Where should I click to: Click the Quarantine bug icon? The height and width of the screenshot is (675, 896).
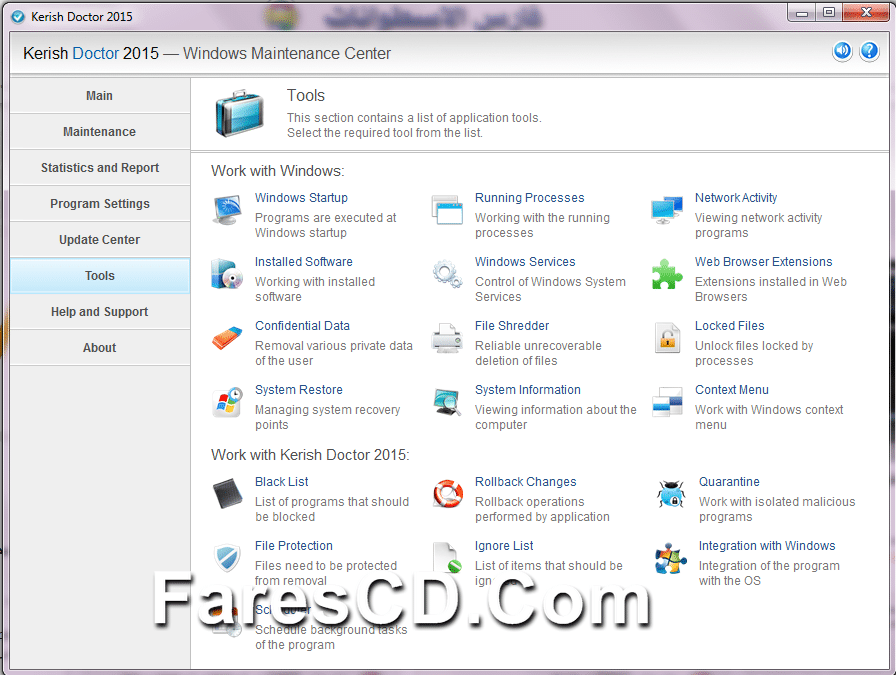tap(671, 493)
